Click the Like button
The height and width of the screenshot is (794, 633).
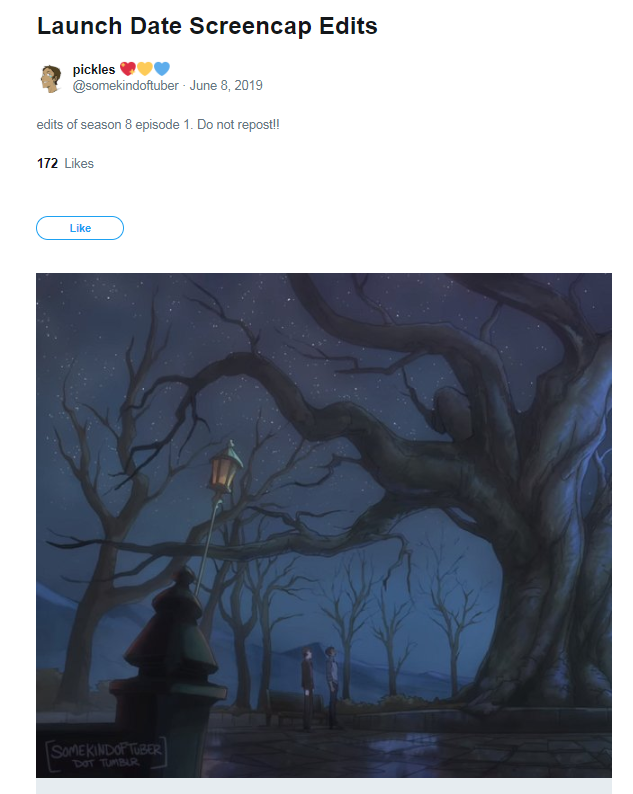pos(80,228)
